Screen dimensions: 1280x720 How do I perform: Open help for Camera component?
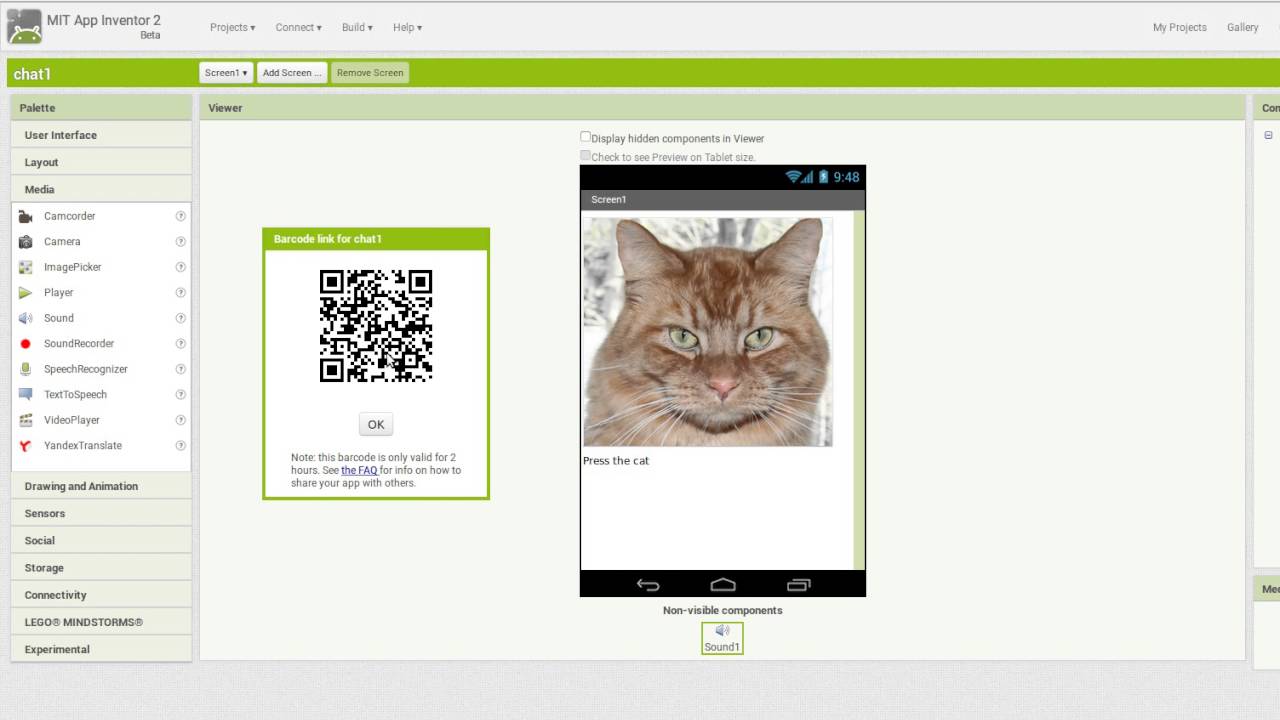[181, 241]
